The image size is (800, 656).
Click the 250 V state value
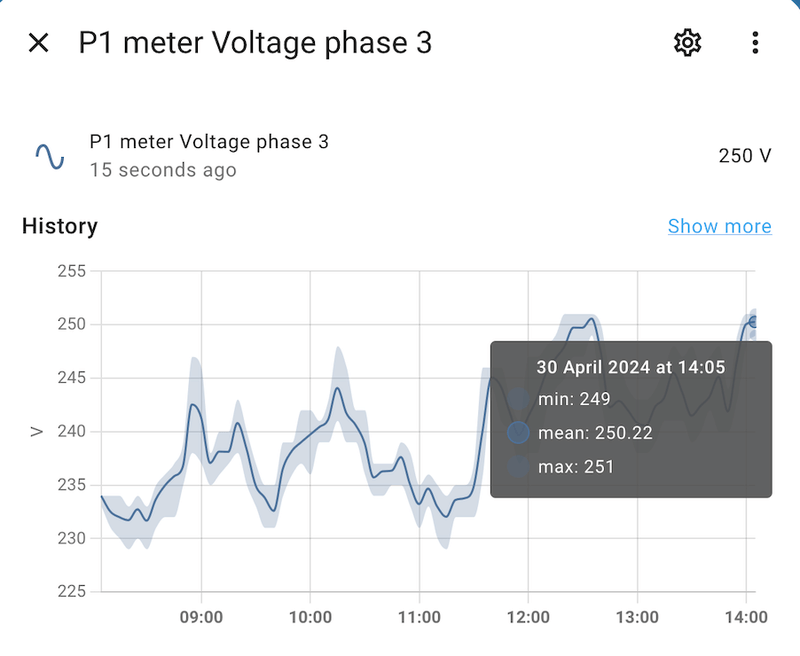745,156
